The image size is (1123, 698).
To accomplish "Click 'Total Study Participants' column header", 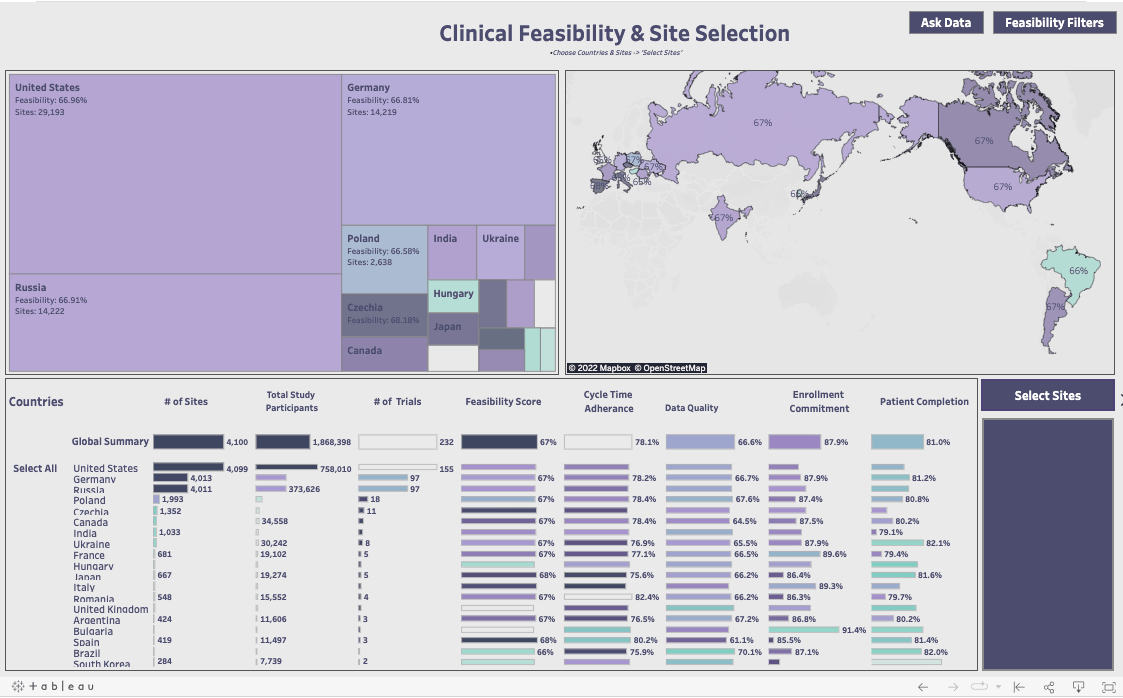I will 291,401.
